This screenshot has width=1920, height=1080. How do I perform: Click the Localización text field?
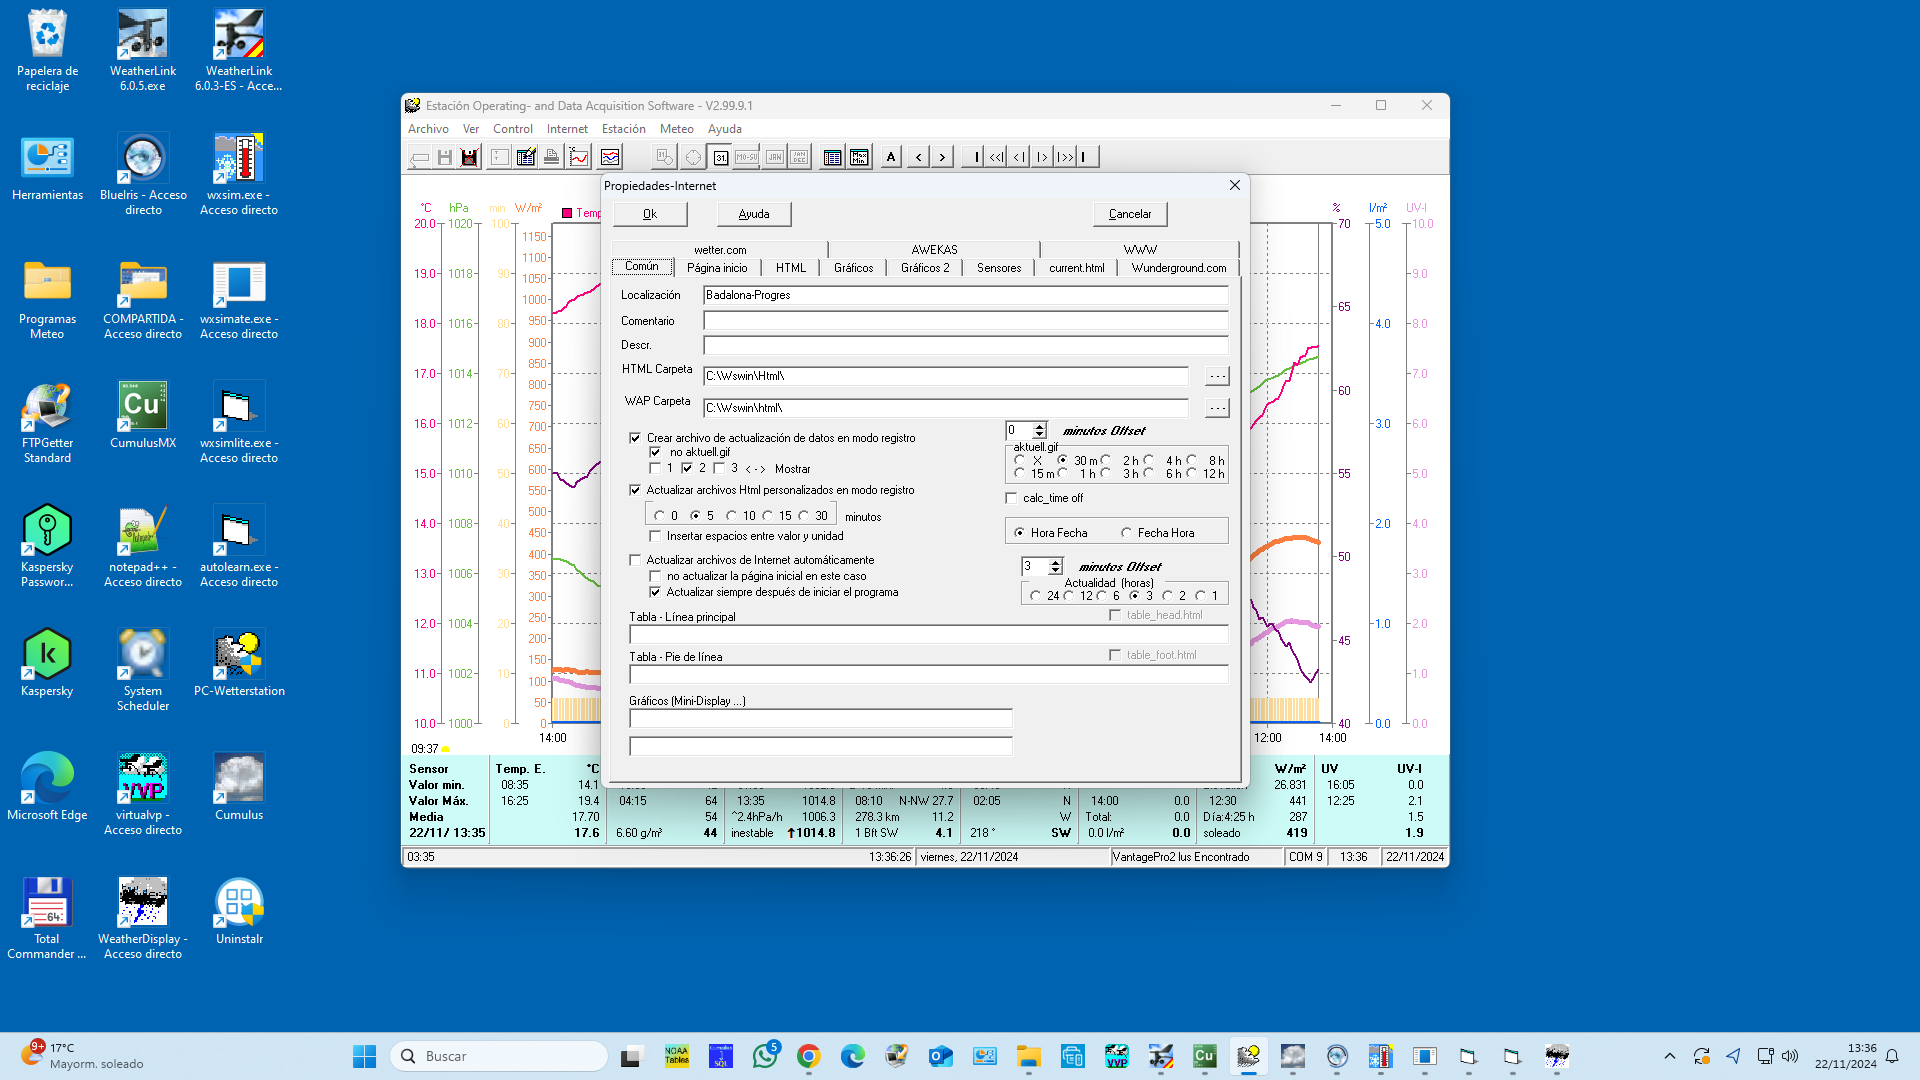click(x=965, y=295)
